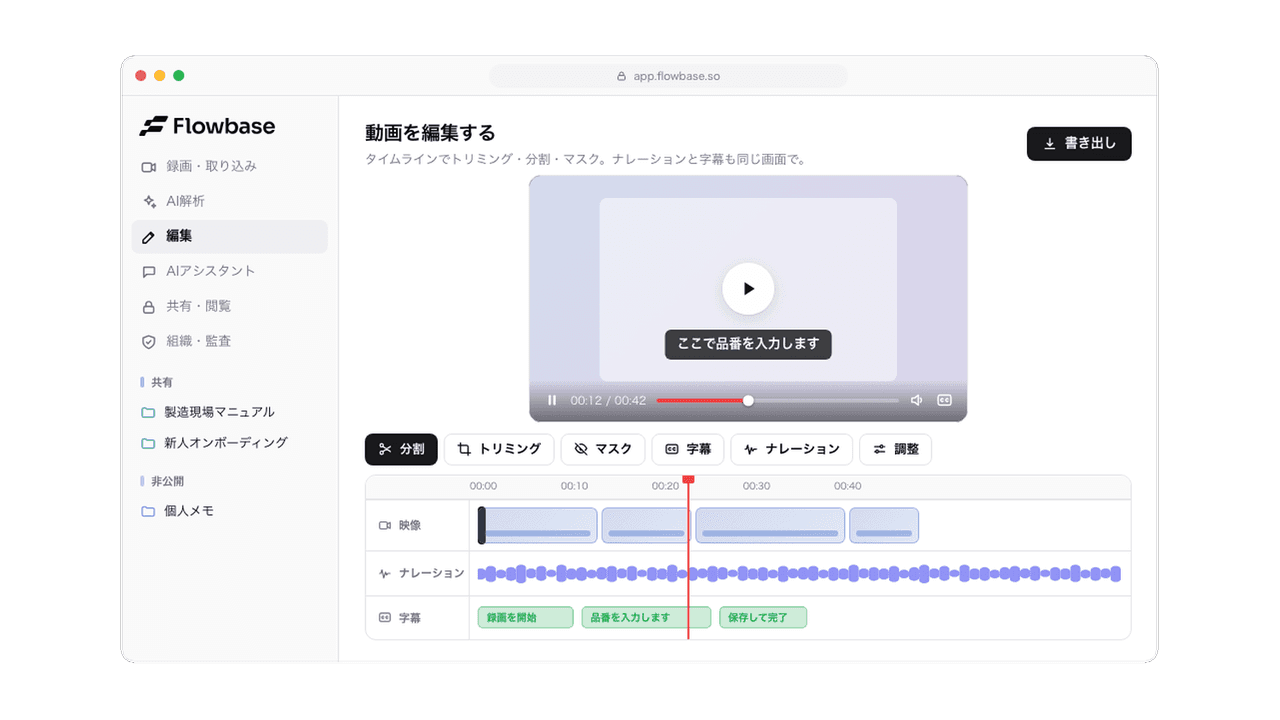
Task: Select the 編集 sidebar item
Action: pos(229,236)
